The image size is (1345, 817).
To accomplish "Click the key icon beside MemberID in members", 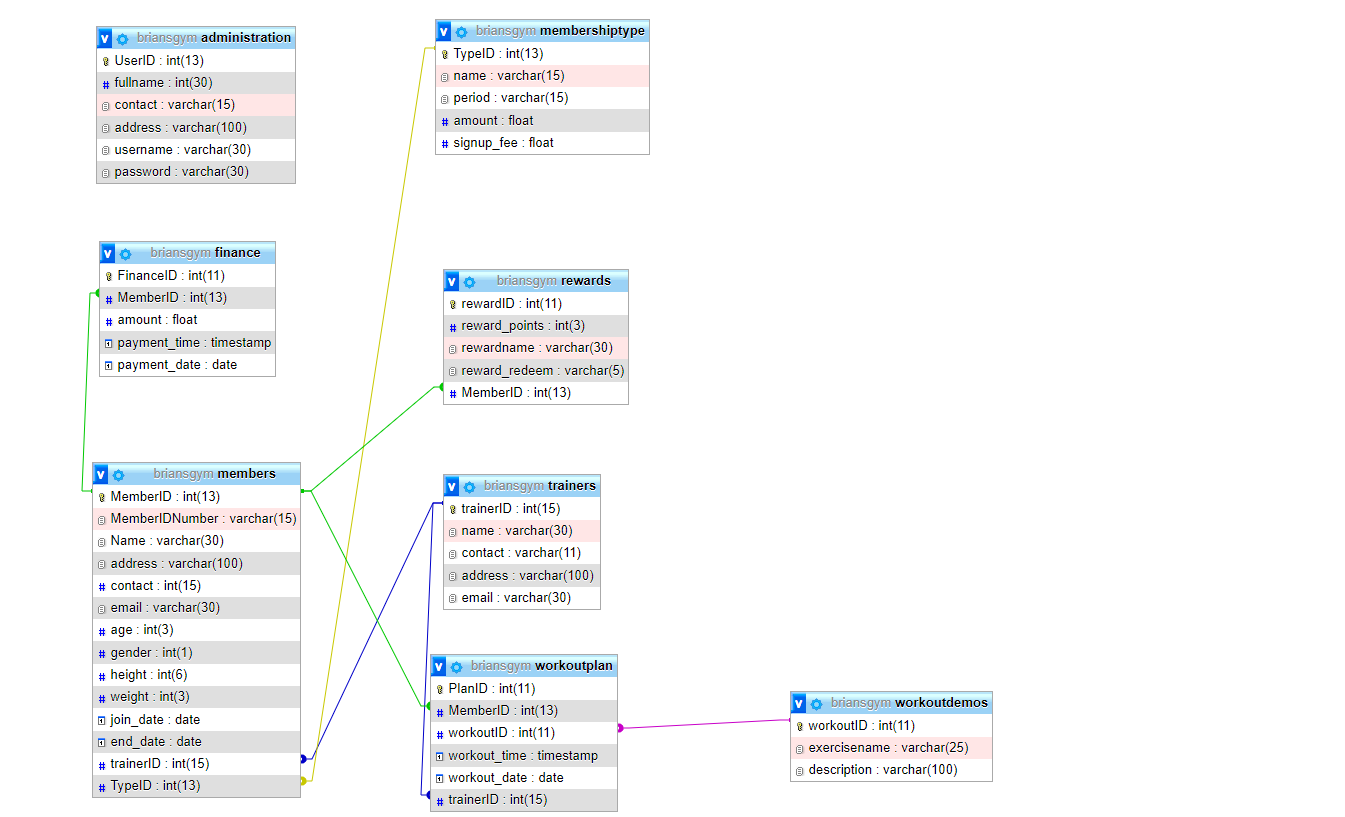I will pyautogui.click(x=103, y=496).
